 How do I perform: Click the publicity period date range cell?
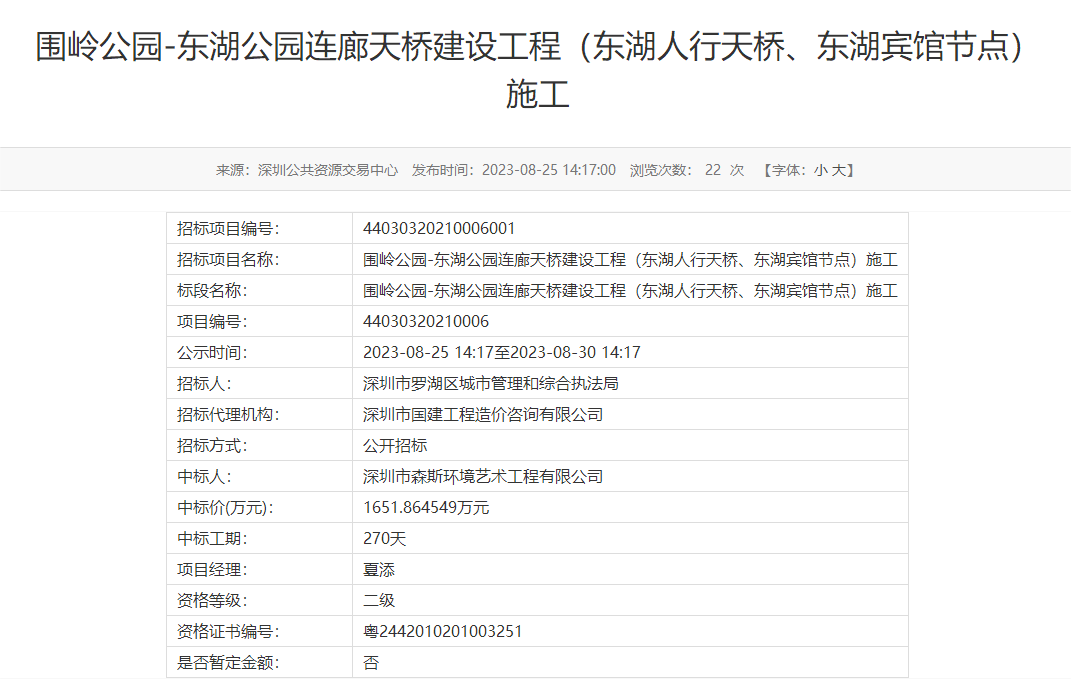point(501,353)
